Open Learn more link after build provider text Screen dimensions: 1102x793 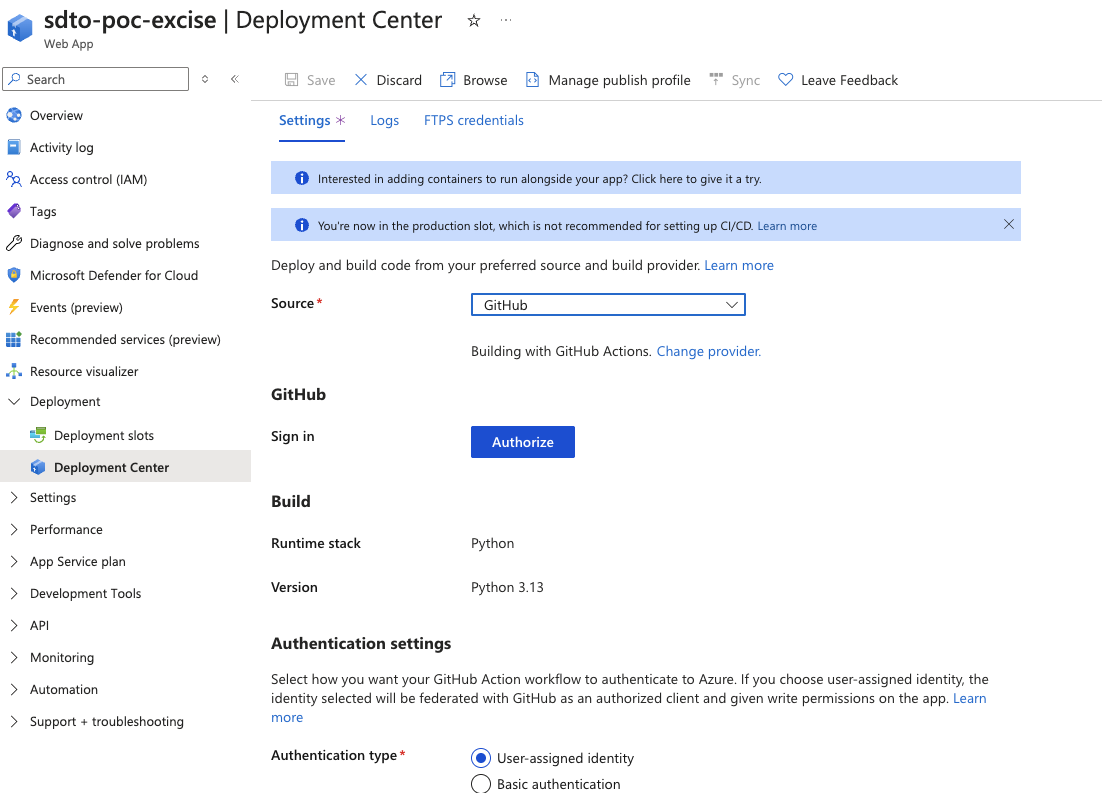[739, 265]
